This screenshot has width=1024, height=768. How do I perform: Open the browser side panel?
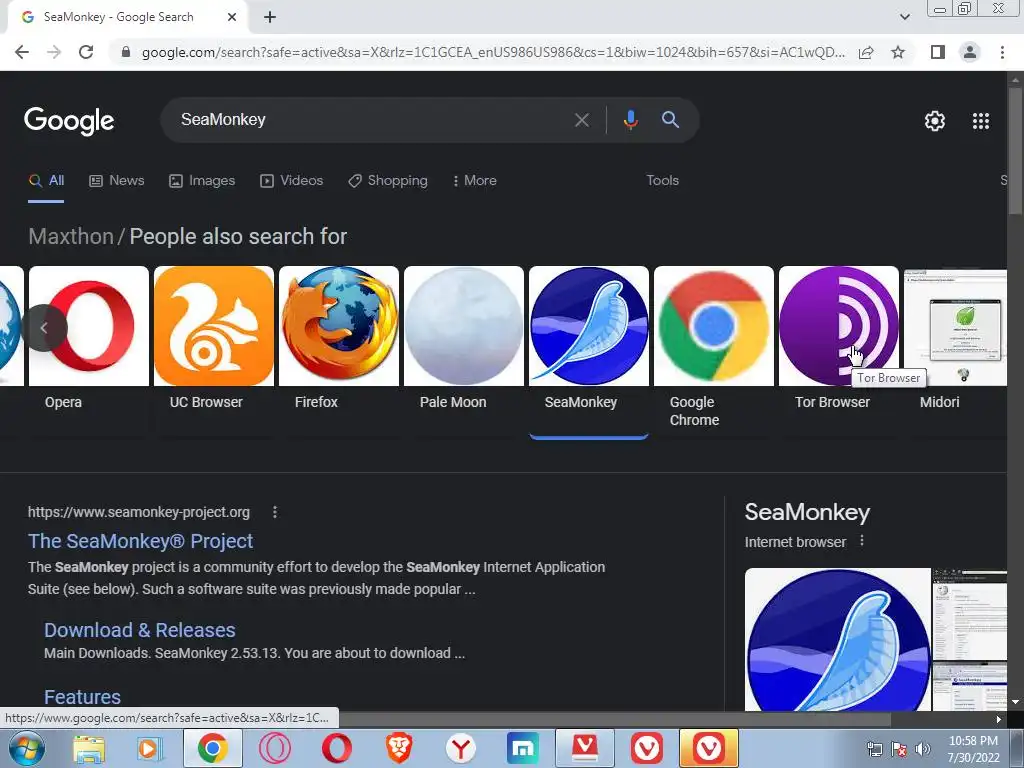click(938, 52)
